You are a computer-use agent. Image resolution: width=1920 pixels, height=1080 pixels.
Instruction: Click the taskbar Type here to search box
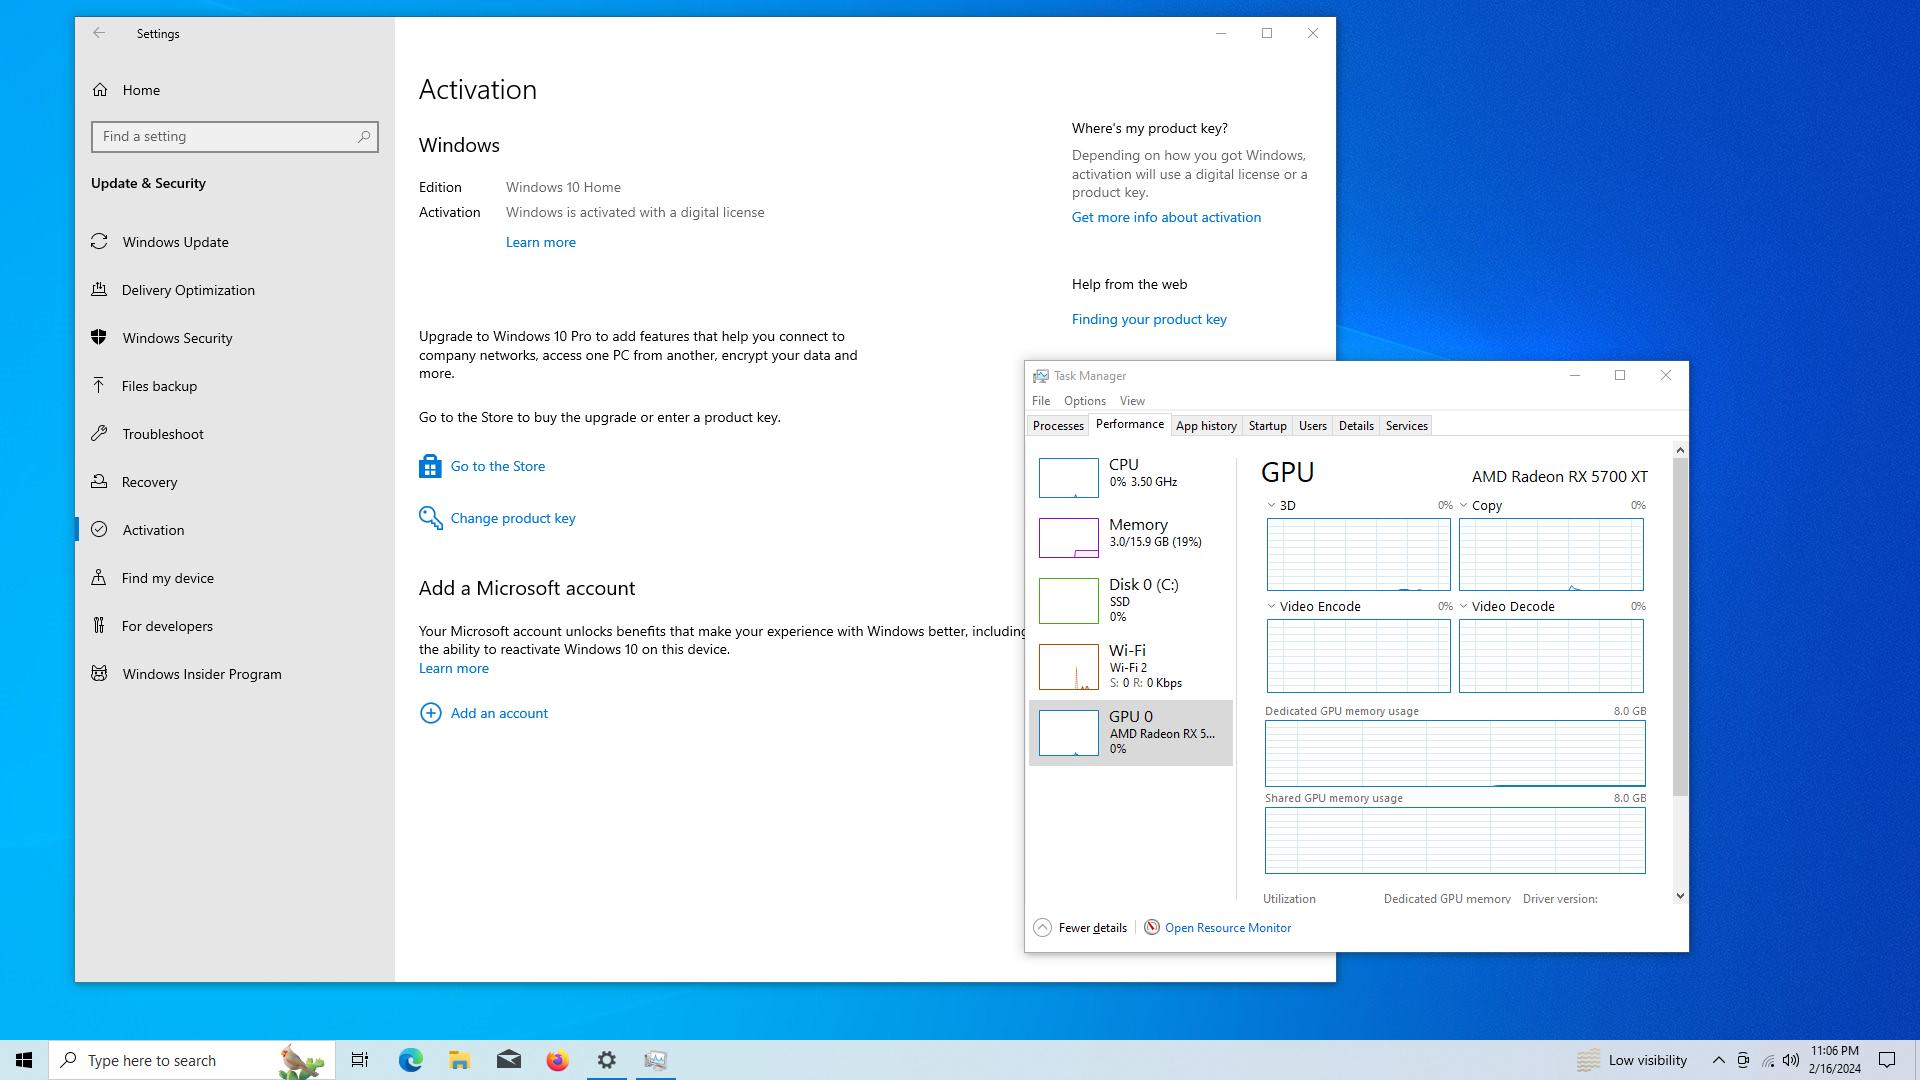coord(192,1060)
